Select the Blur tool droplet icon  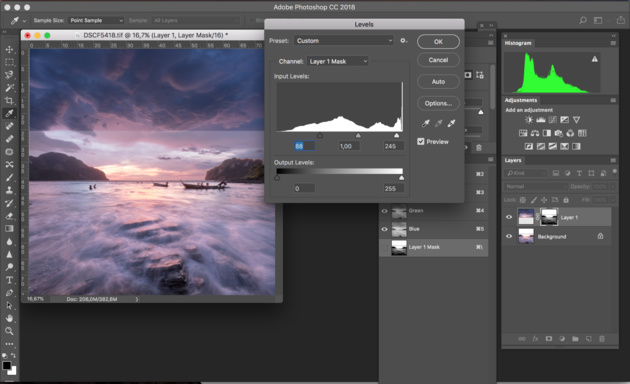(x=9, y=241)
